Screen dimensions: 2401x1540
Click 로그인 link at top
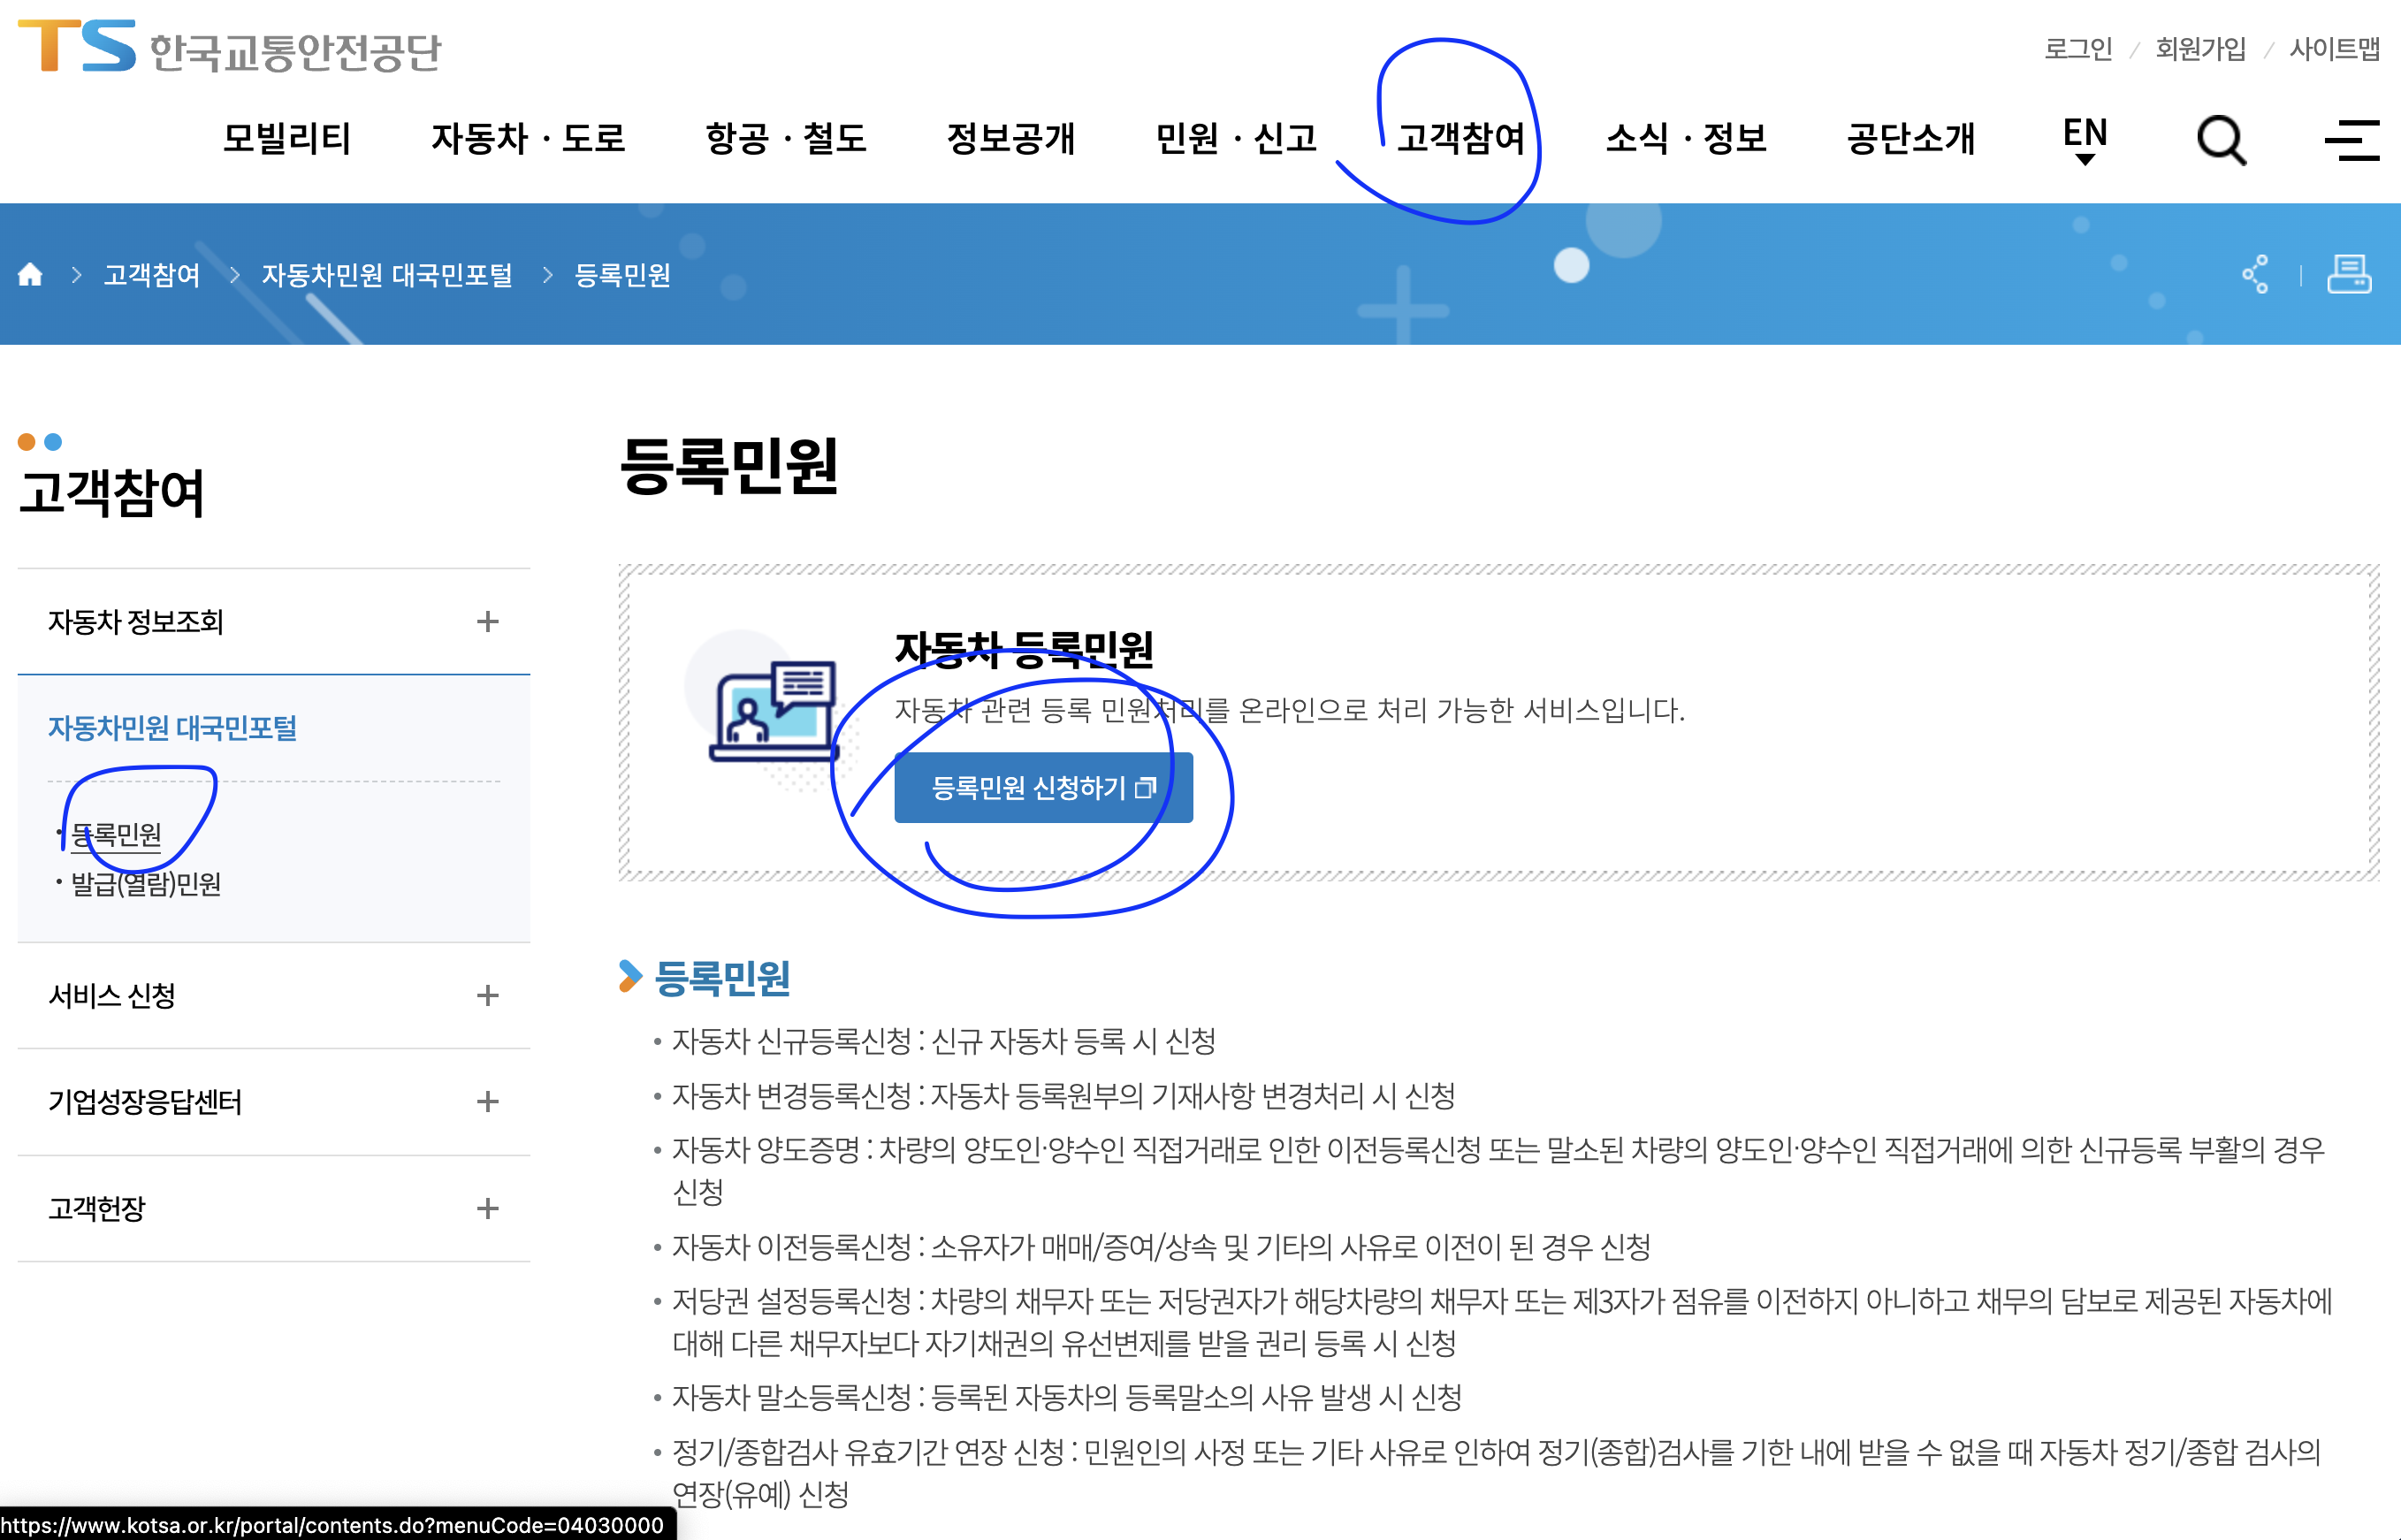(2077, 49)
